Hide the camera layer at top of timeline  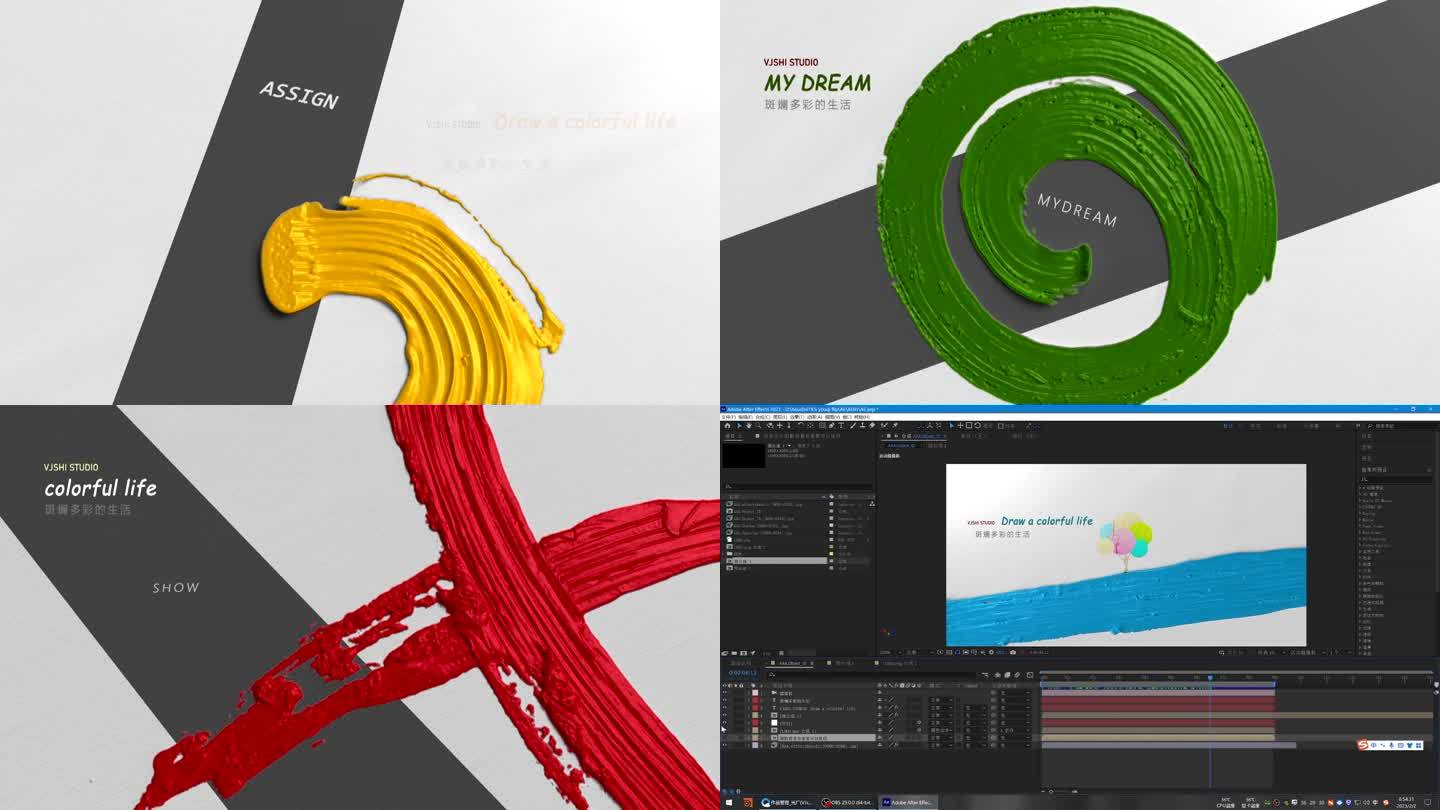[x=725, y=692]
